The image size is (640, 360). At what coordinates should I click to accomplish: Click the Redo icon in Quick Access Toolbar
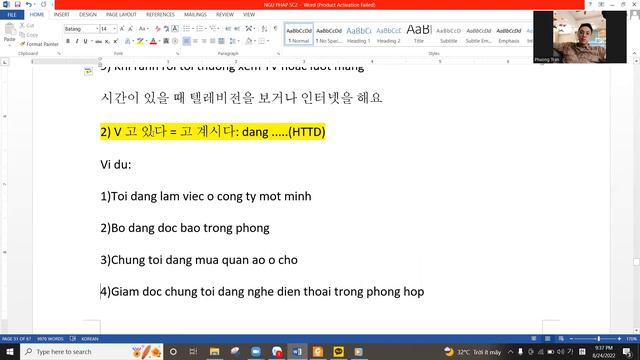tap(44, 4)
